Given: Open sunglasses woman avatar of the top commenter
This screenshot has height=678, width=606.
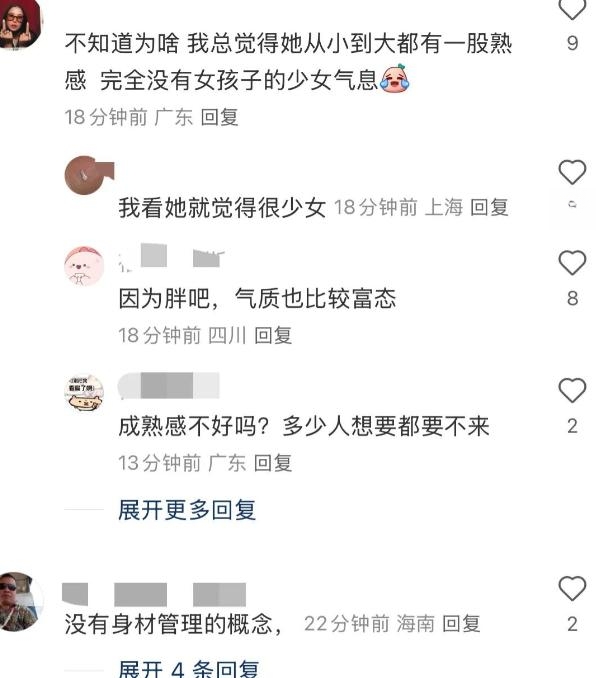Looking at the screenshot, I should coord(19,24).
